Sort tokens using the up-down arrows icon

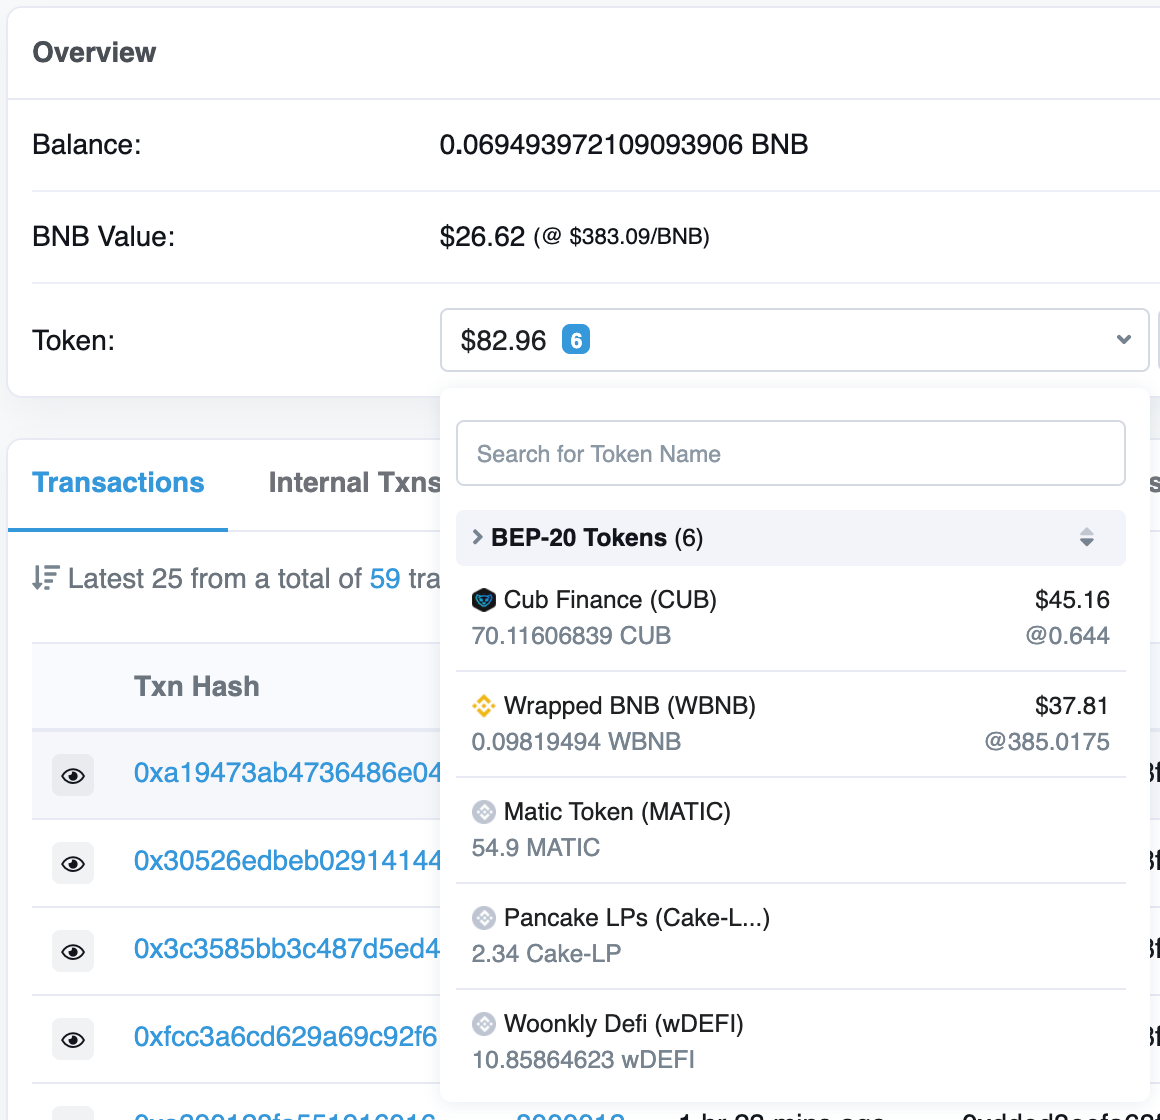pyautogui.click(x=1086, y=537)
